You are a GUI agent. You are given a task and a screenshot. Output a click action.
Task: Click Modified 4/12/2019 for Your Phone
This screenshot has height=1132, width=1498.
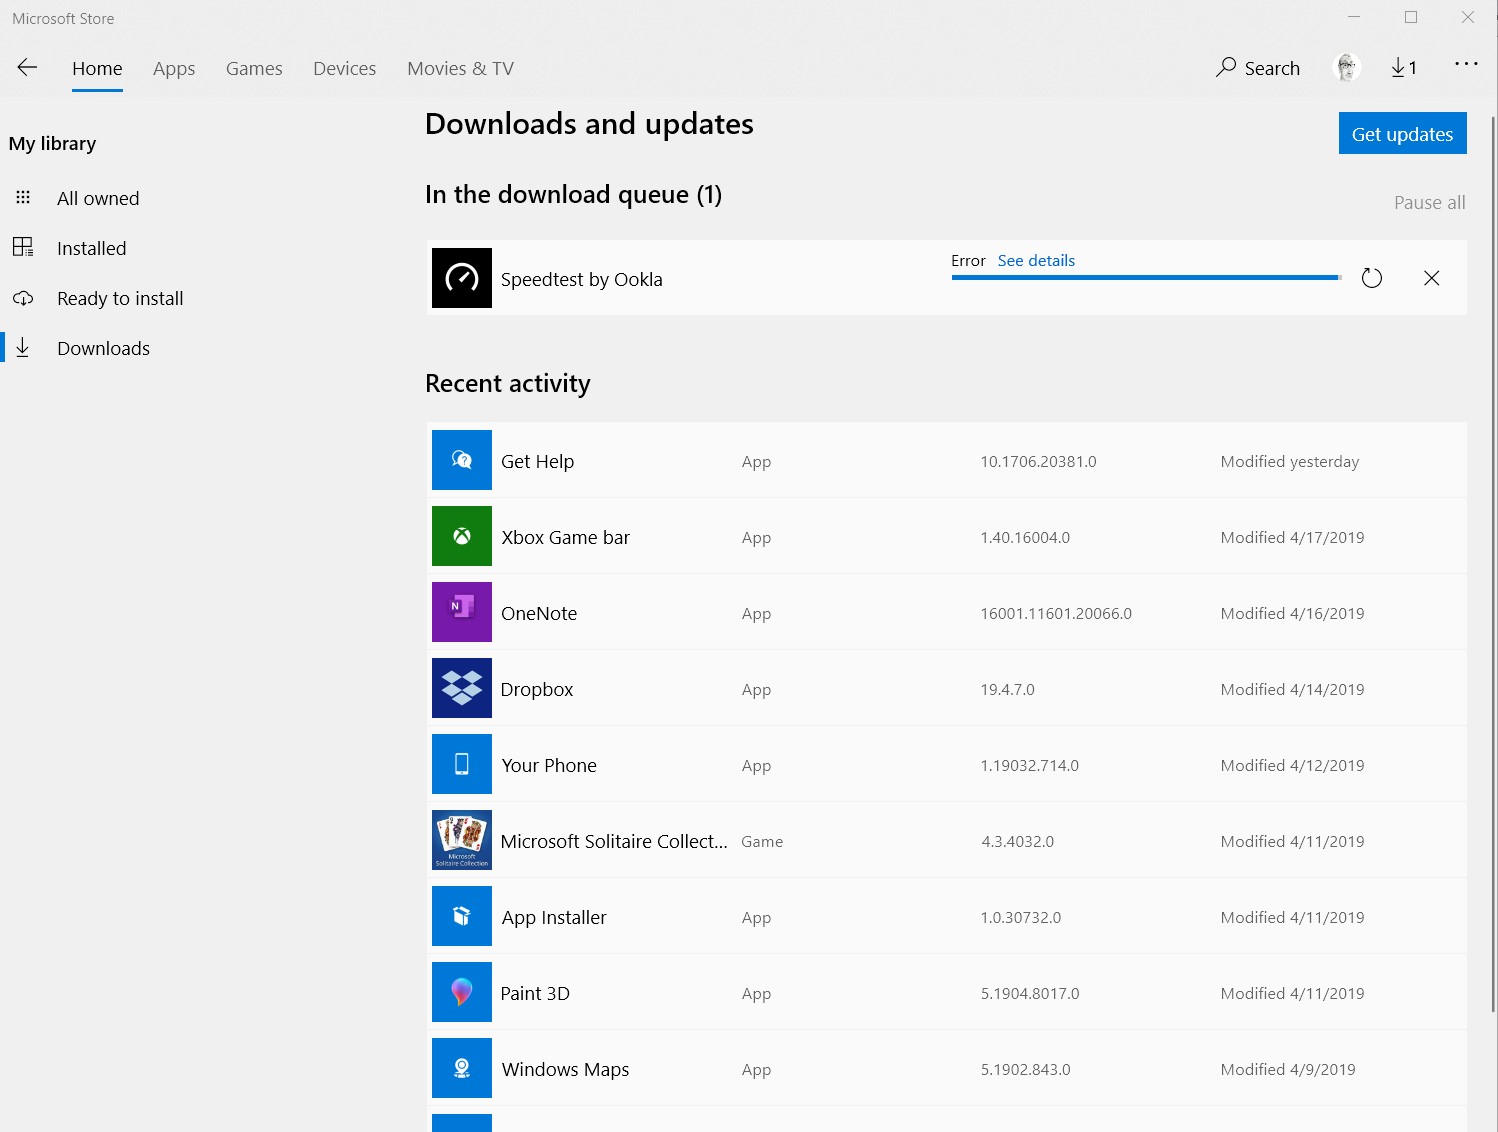point(1292,765)
